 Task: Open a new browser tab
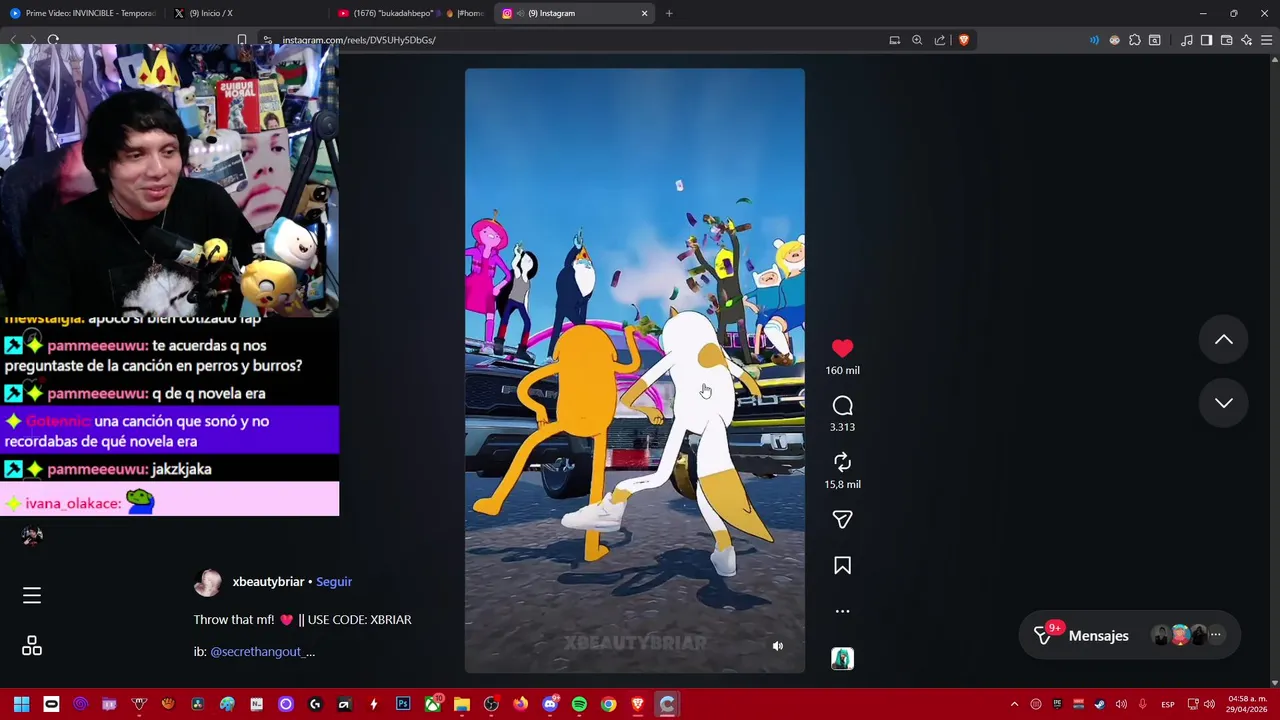669,13
